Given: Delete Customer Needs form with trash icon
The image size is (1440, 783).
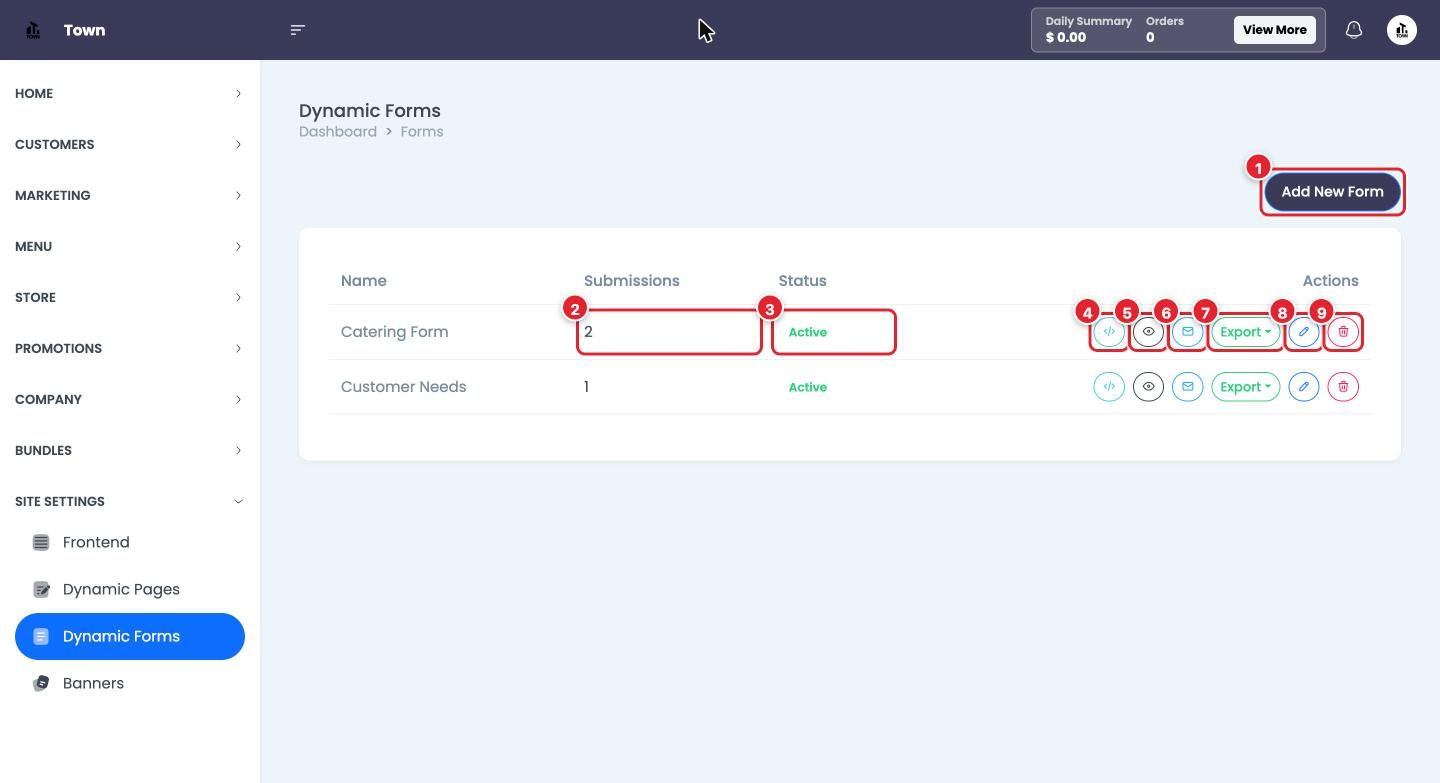Looking at the screenshot, I should [x=1343, y=387].
